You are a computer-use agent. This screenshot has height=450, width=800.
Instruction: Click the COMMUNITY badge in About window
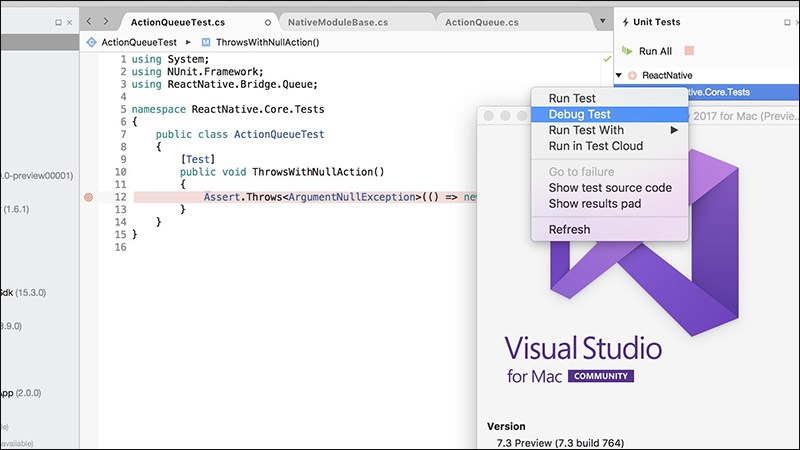coord(601,376)
